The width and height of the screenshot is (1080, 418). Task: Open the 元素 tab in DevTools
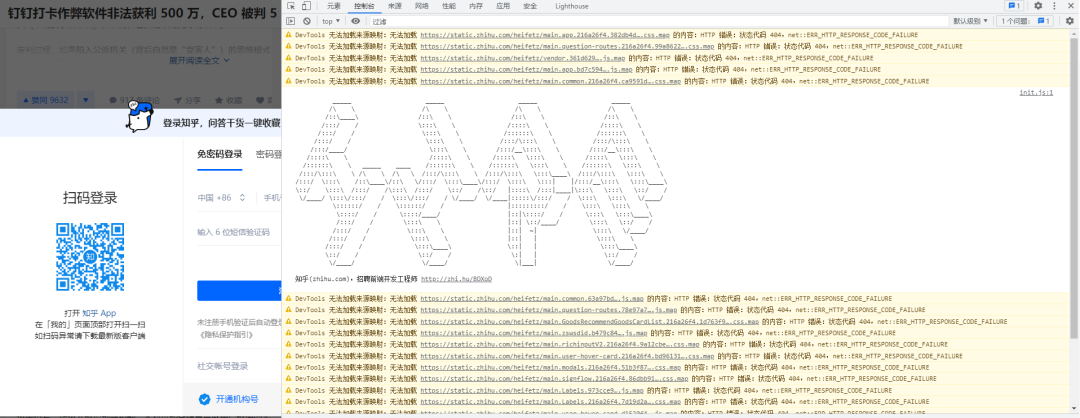pyautogui.click(x=333, y=6)
